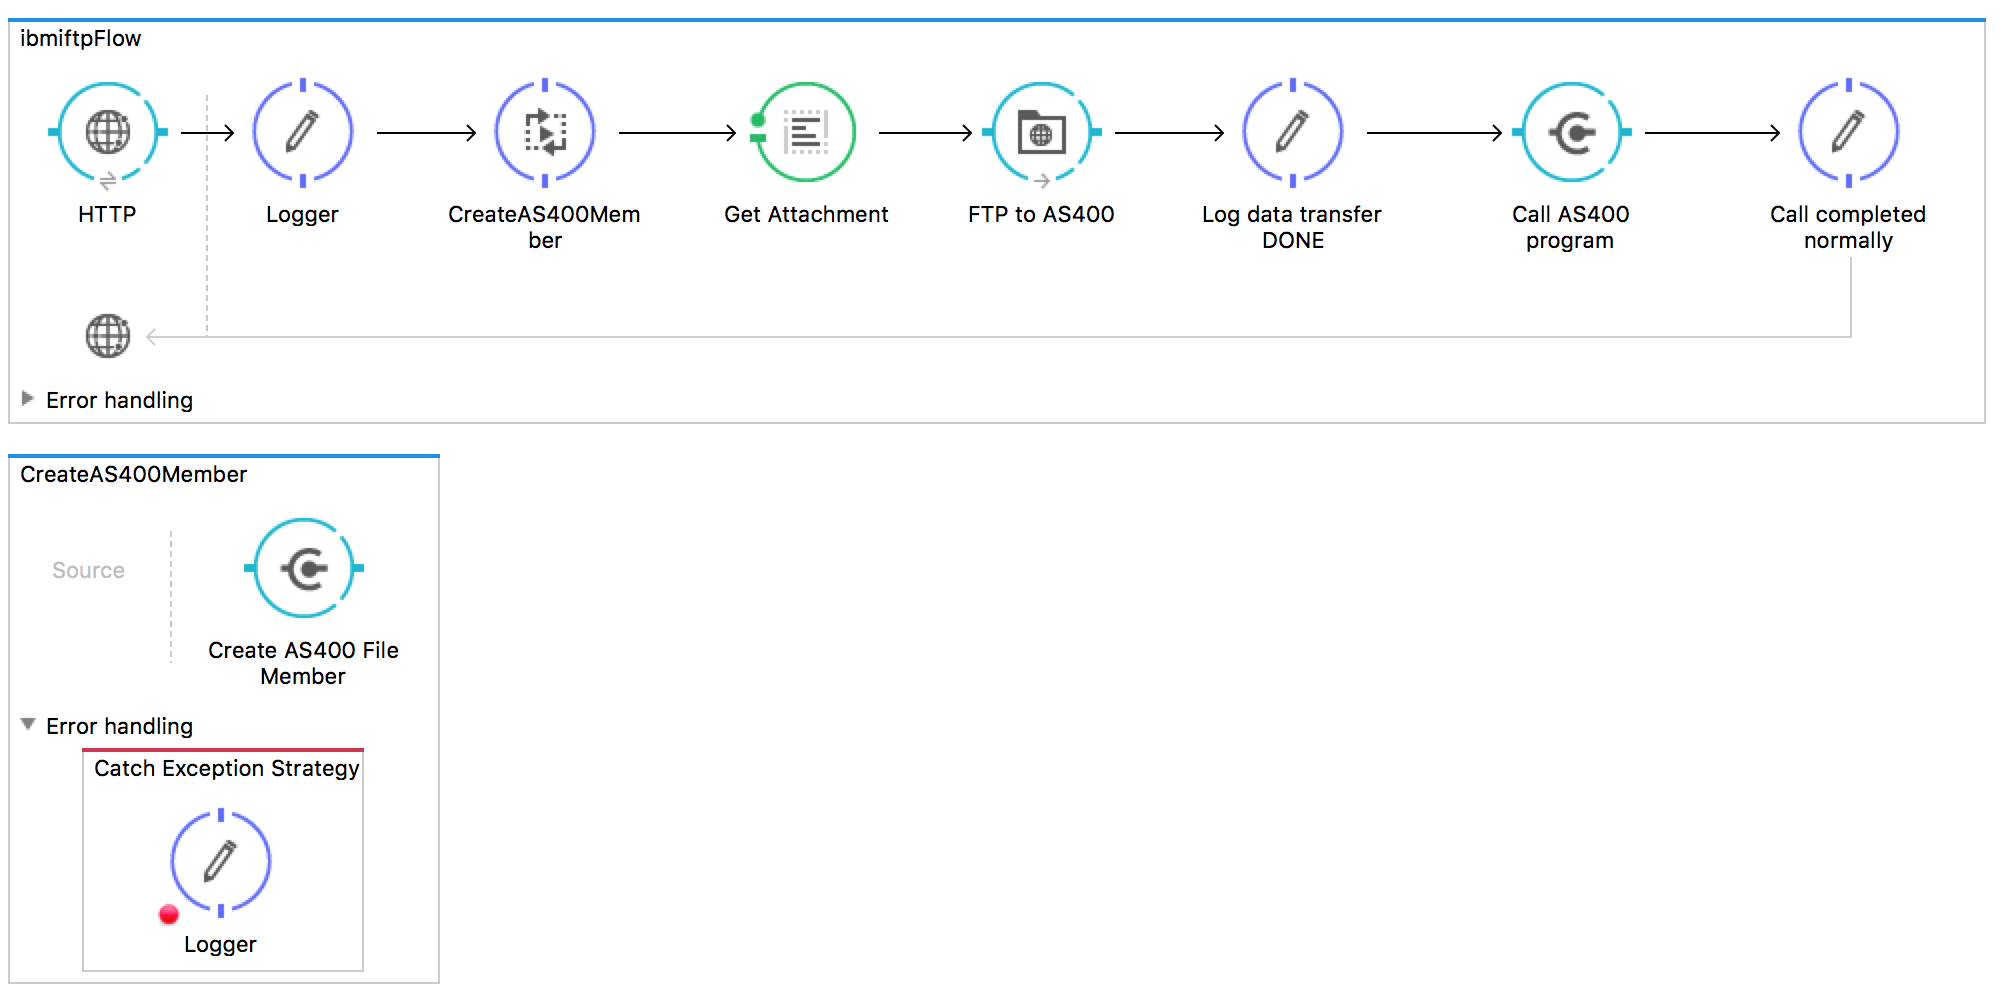
Task: Click the green indicator on Get Attachment
Action: (758, 121)
